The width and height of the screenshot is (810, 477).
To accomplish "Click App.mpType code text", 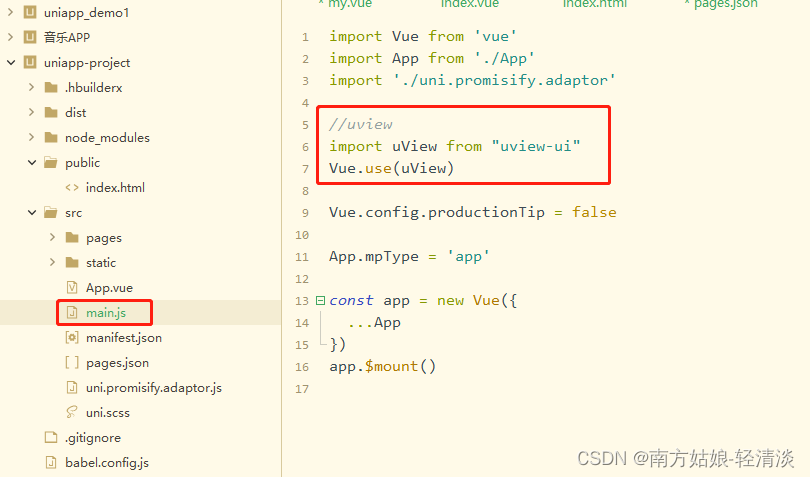I will (x=374, y=256).
